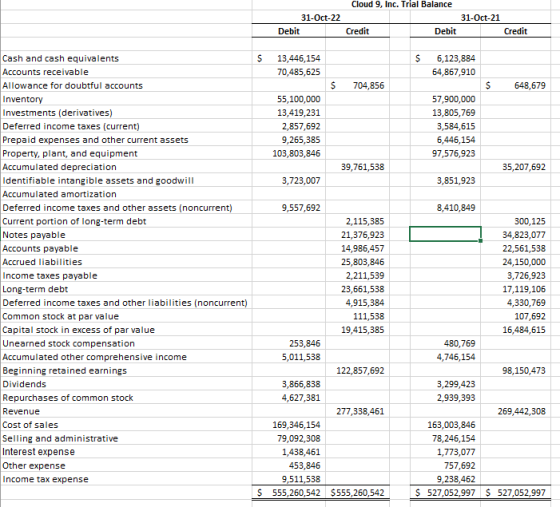Click 'Property, plant, and equipment' label
Viewport: 560px width, 507px height.
pyautogui.click(x=70, y=153)
